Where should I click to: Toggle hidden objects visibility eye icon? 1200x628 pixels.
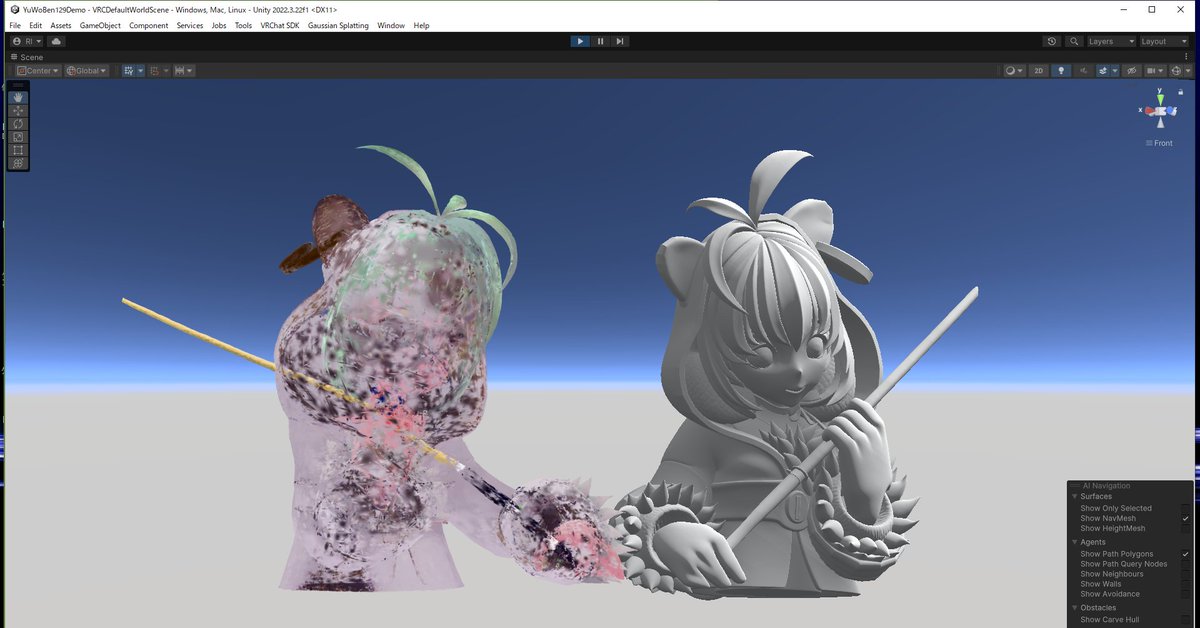tap(1131, 71)
